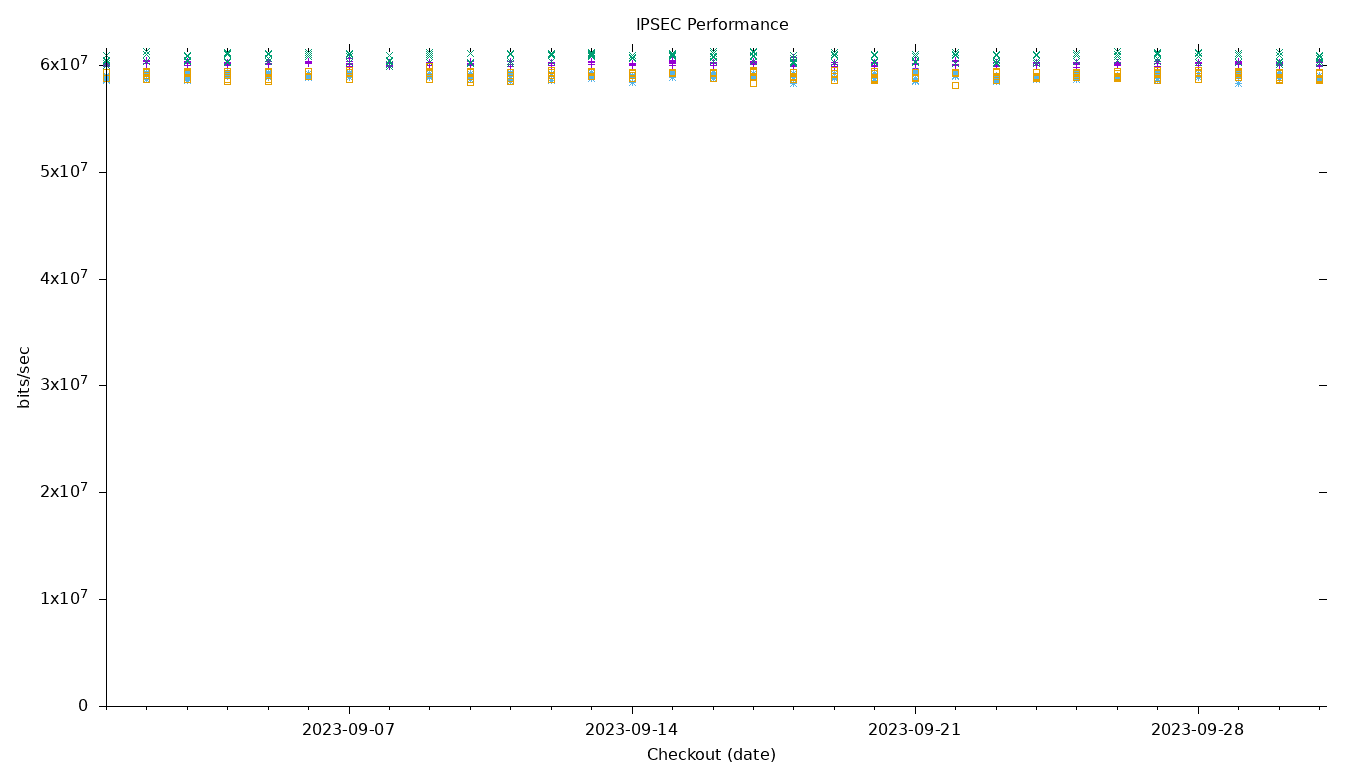Screen dimensions: 1360x768
Task: Select the 2023-09-14 date label
Action: (x=632, y=730)
